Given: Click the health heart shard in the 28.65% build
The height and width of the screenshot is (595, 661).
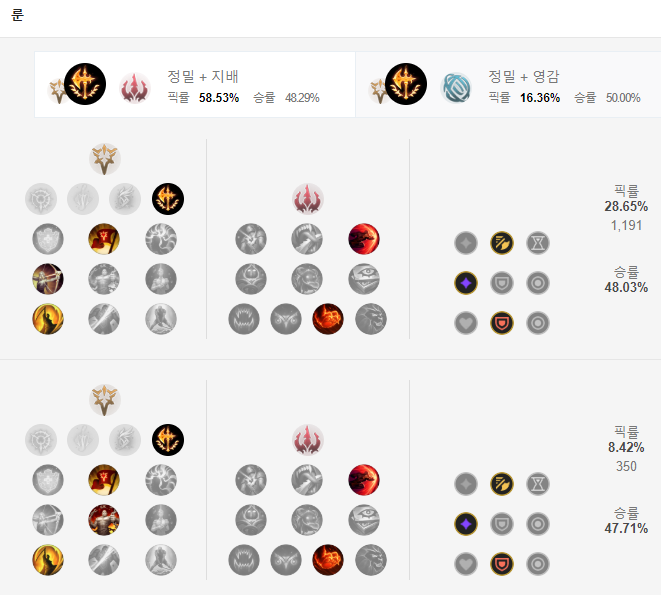Looking at the screenshot, I should click(x=466, y=323).
